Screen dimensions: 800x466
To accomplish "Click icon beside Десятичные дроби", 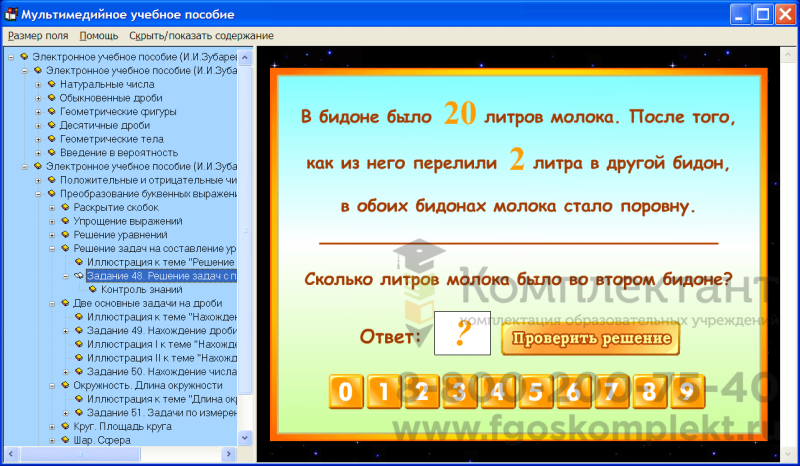I will point(52,125).
